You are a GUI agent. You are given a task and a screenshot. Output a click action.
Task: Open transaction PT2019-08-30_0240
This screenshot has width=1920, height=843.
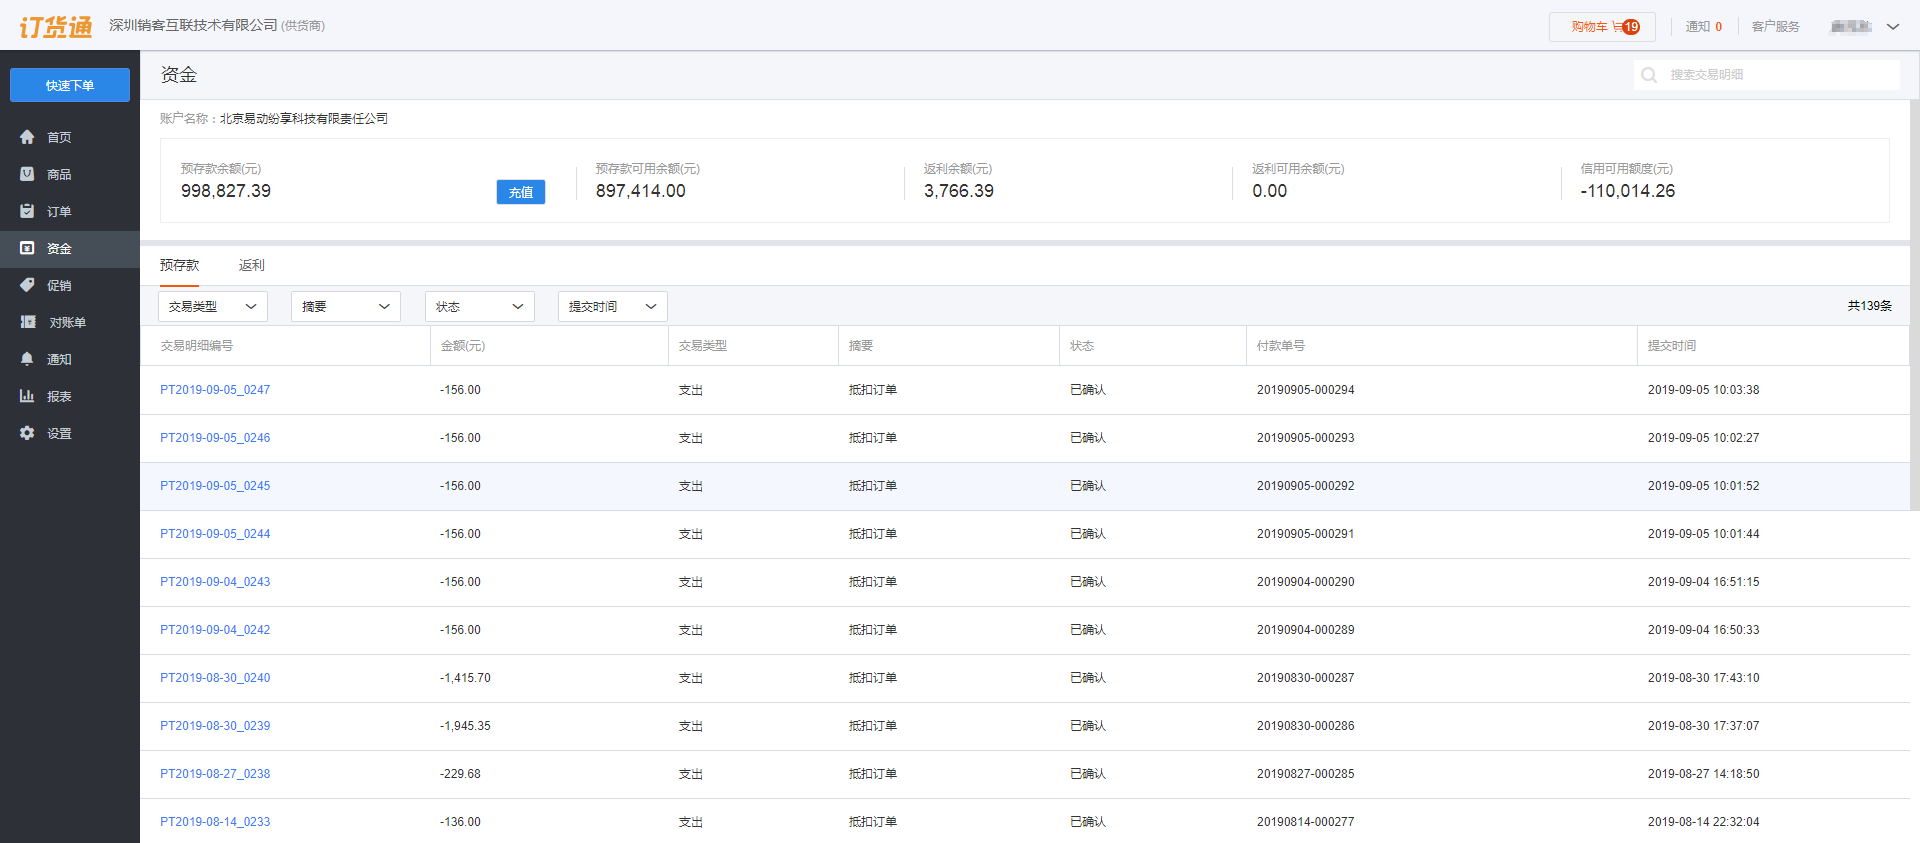215,678
